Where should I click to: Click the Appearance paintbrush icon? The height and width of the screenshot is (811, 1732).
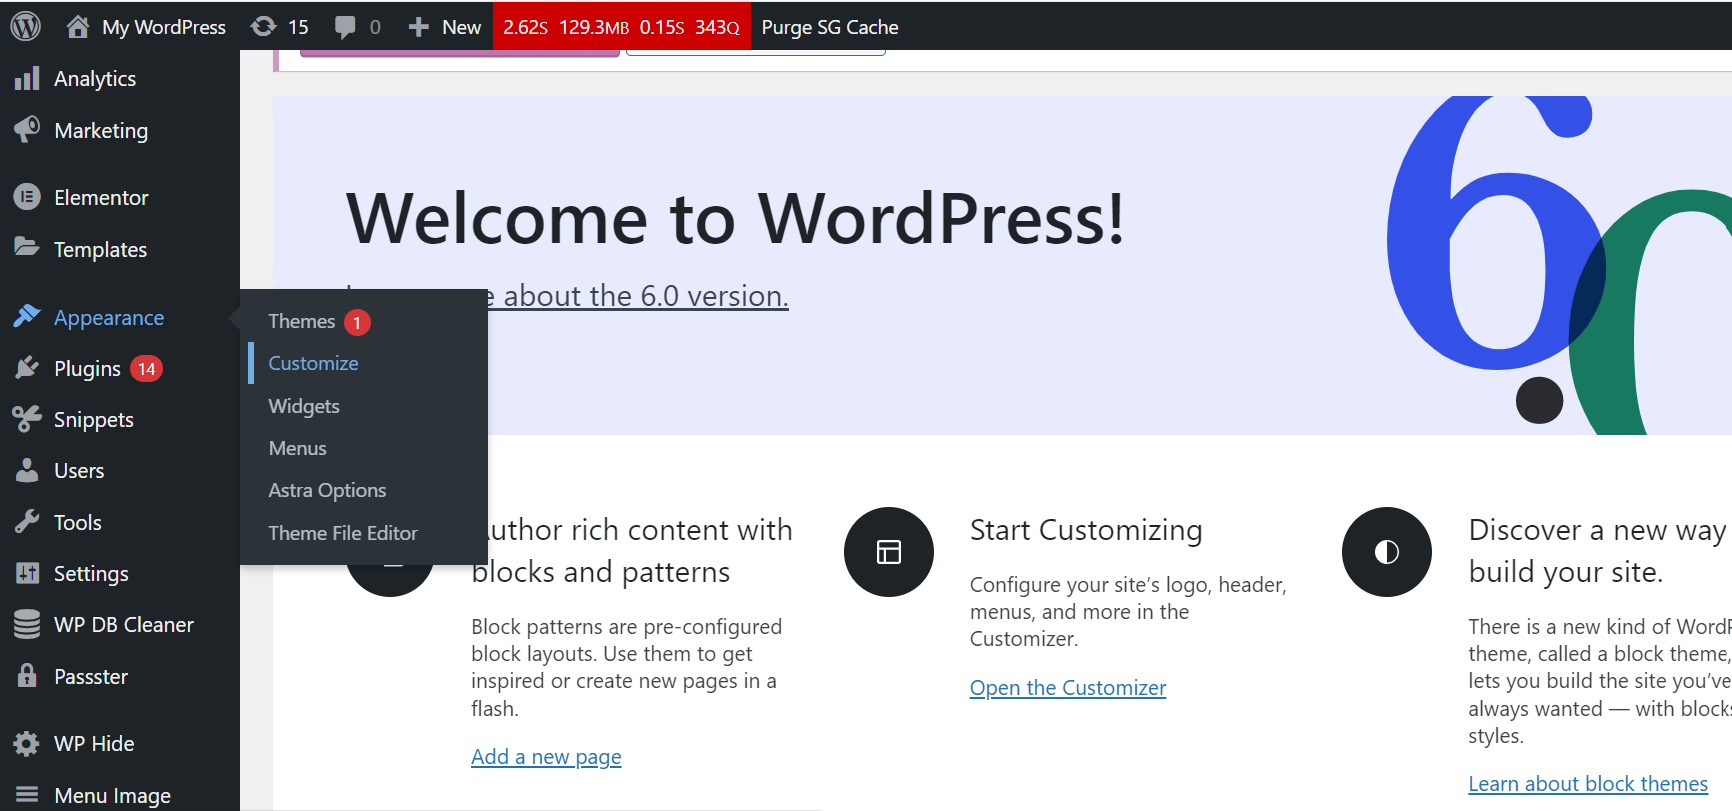tap(27, 317)
